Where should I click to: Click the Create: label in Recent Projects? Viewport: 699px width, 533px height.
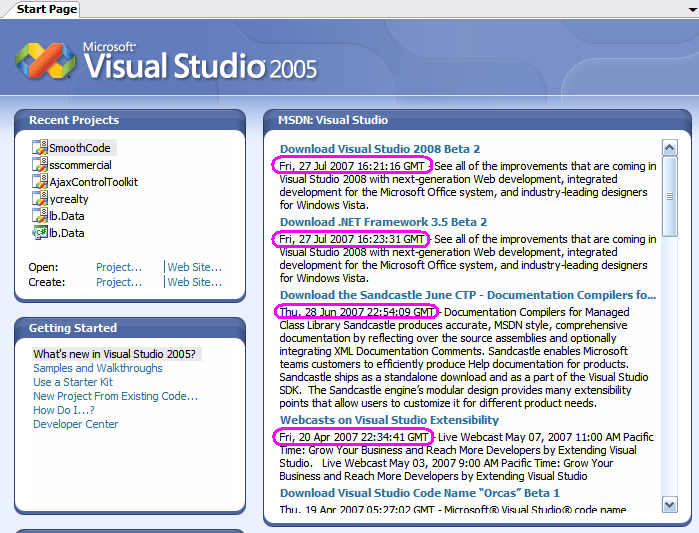(47, 282)
